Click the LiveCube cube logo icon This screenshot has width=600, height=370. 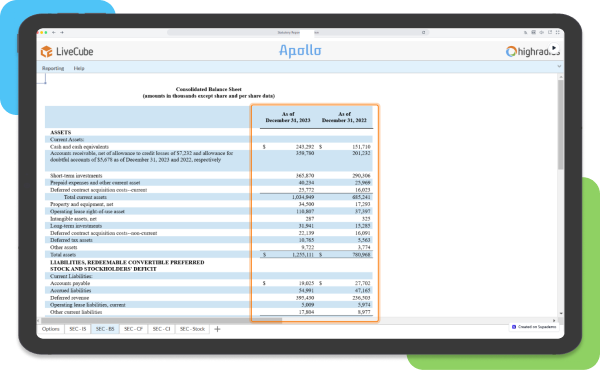(x=46, y=51)
